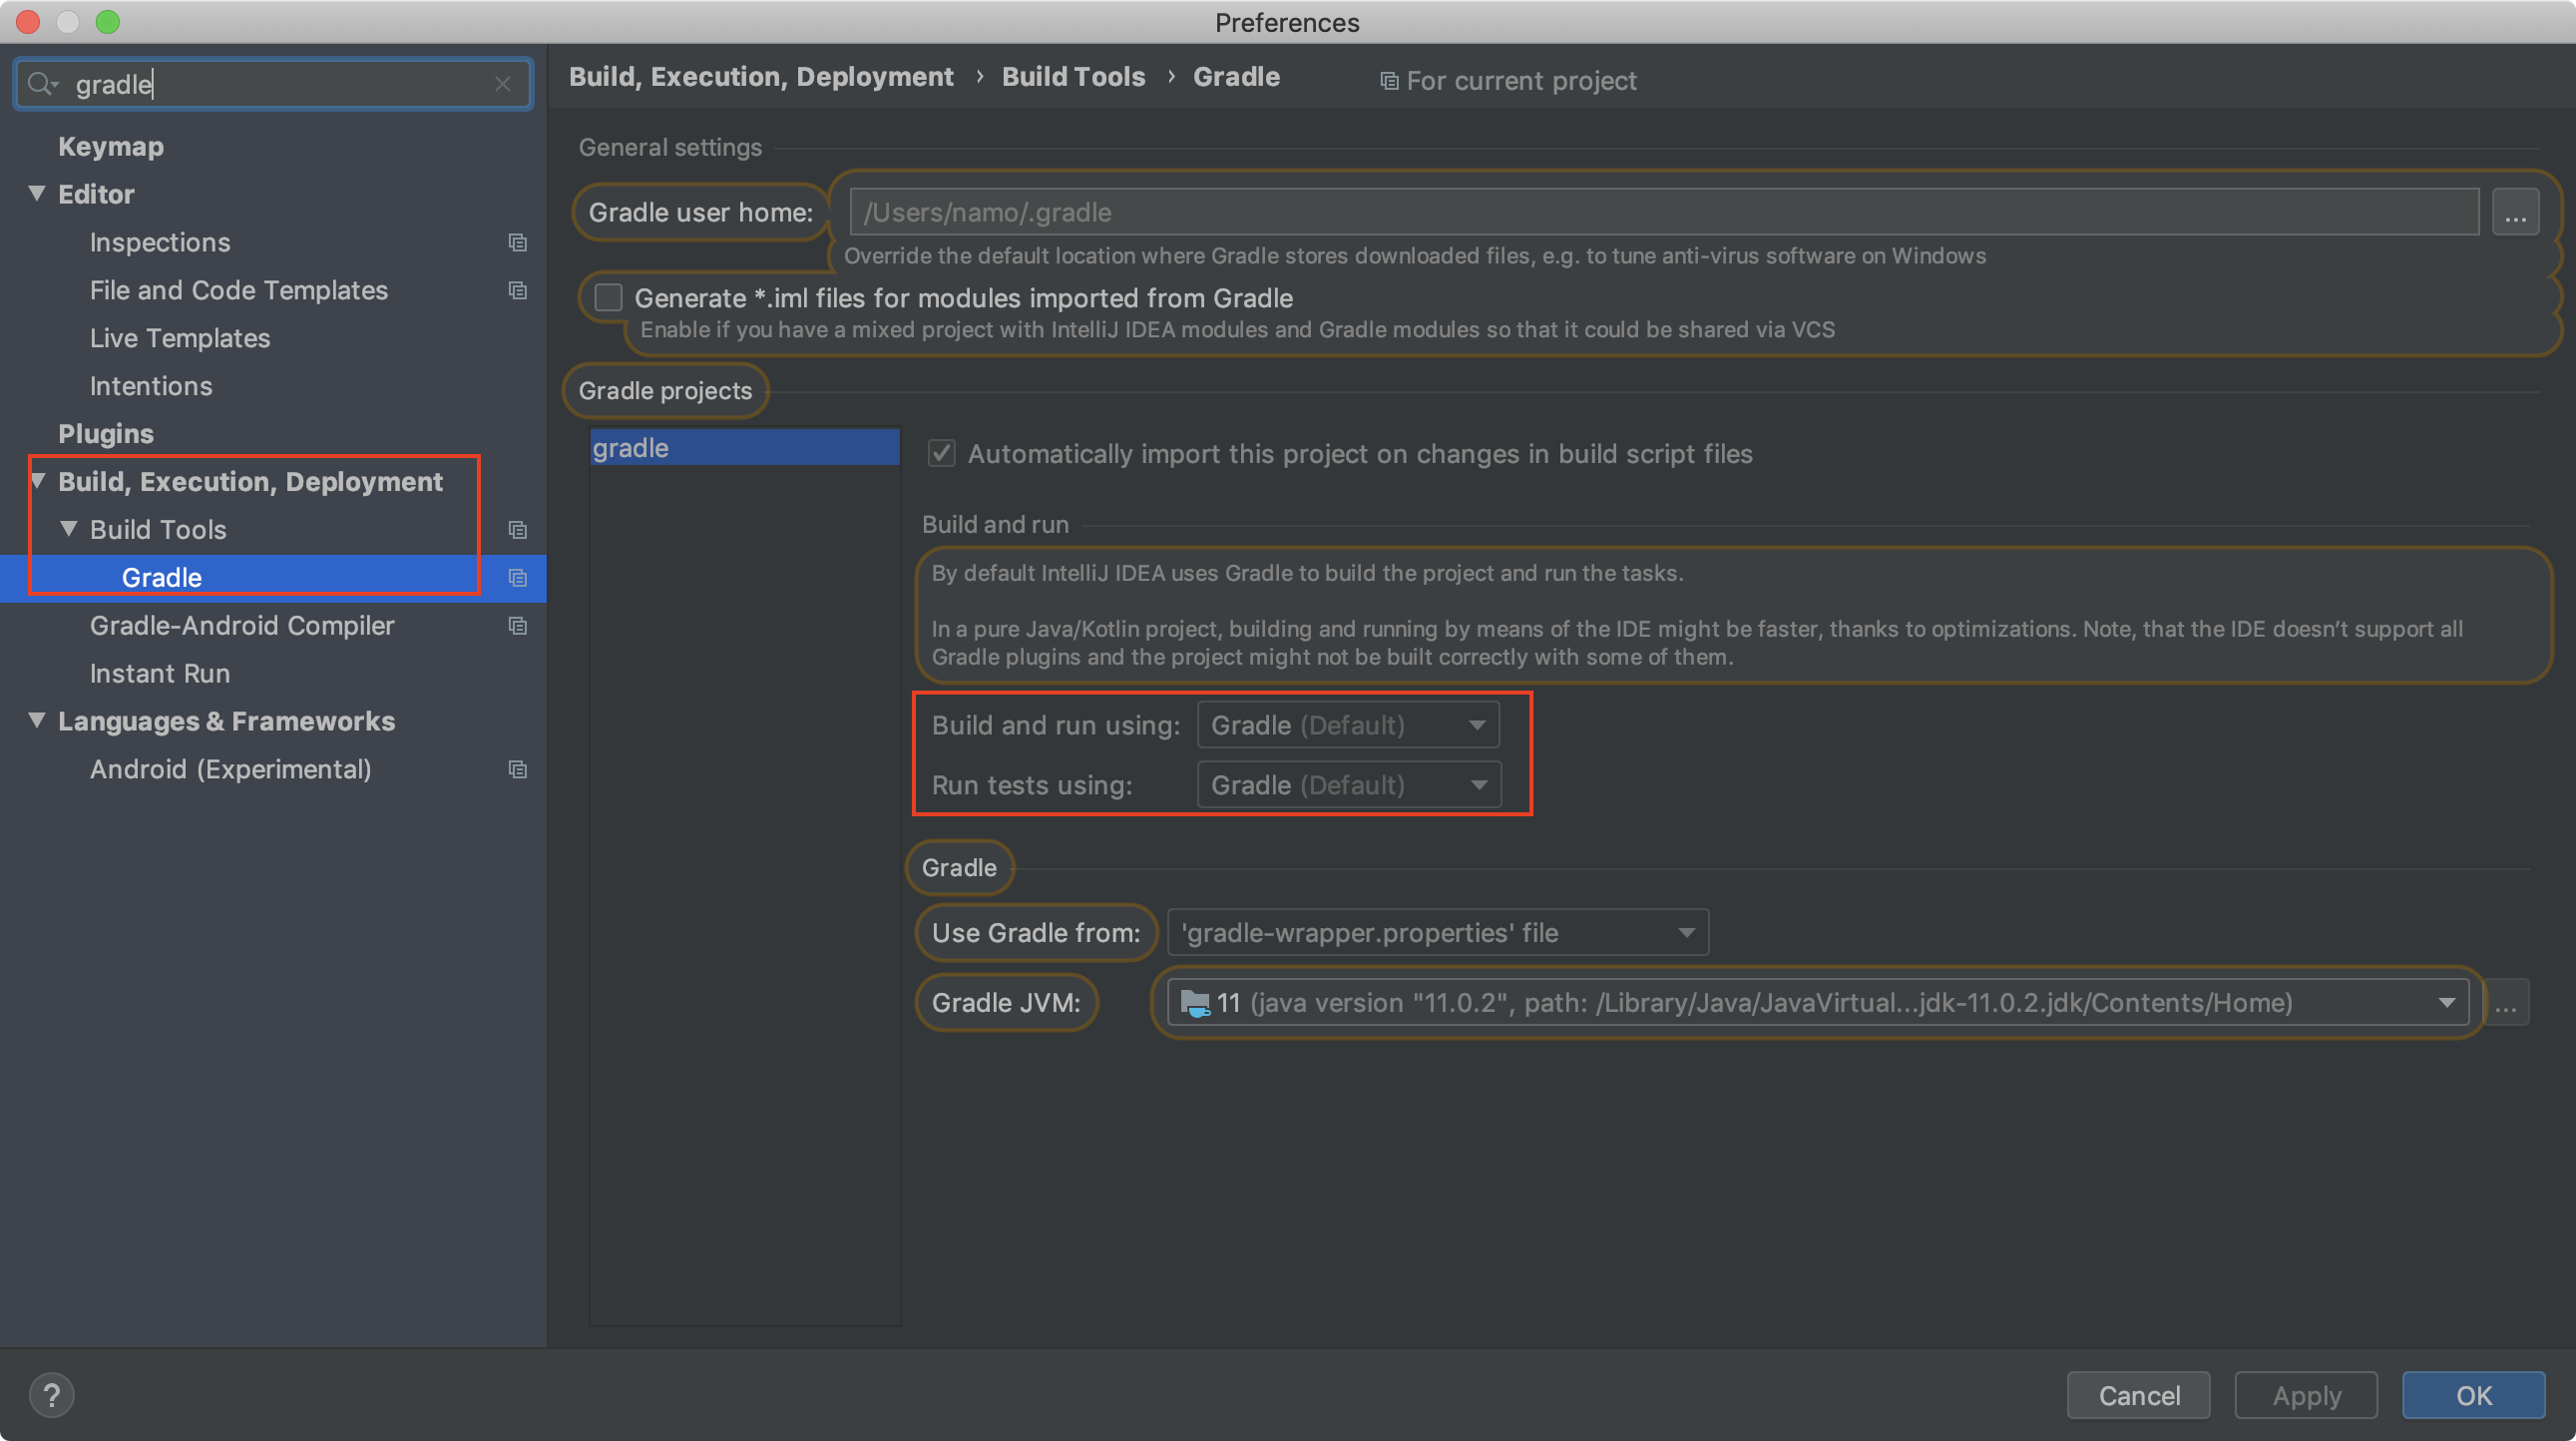Open the Intentions settings page
The width and height of the screenshot is (2576, 1441).
click(151, 386)
